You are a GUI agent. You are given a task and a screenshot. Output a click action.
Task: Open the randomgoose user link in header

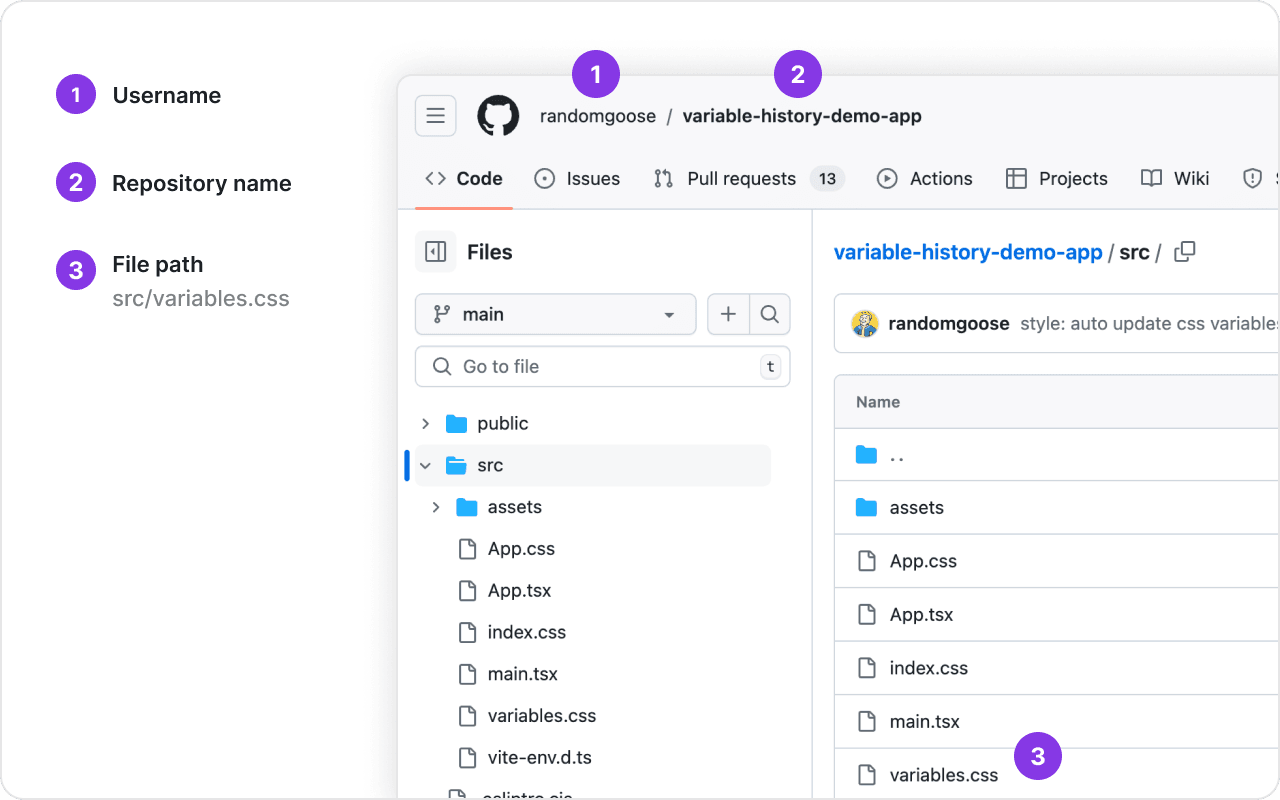coord(598,116)
